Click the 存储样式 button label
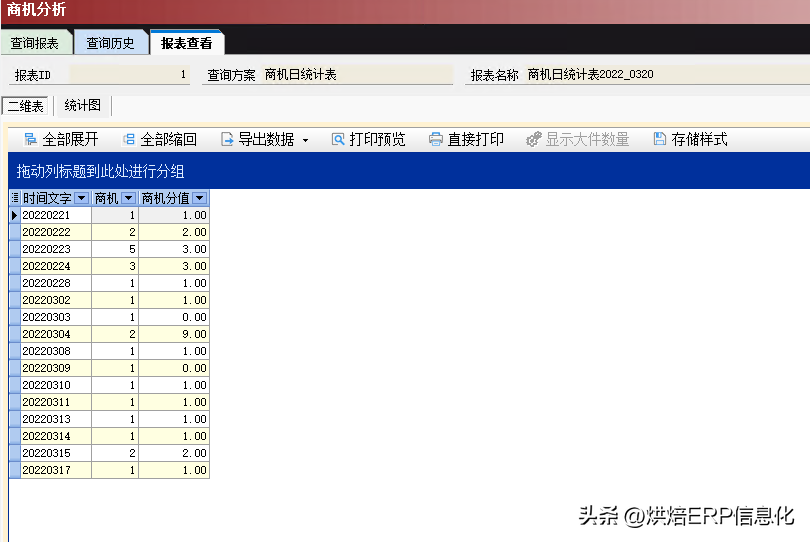The width and height of the screenshot is (810, 542). (x=699, y=139)
